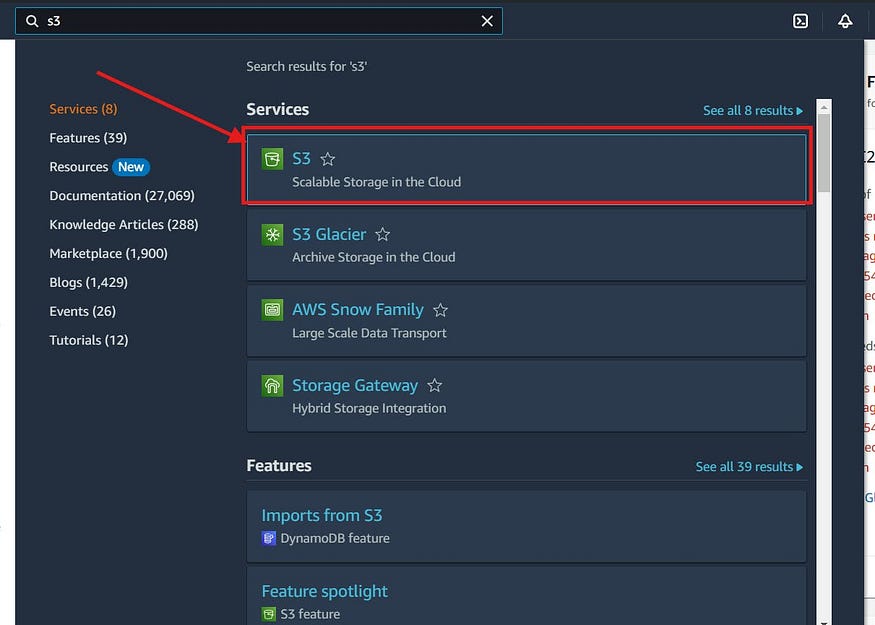Click the results scrollbar thumb
Screen dimensions: 875x625
coord(824,153)
